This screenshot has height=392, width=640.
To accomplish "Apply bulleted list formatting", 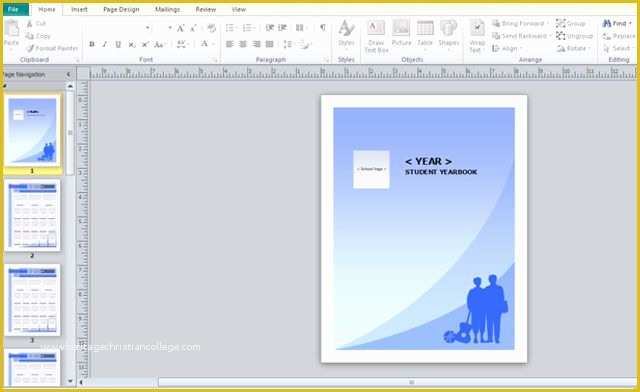I will 231,28.
